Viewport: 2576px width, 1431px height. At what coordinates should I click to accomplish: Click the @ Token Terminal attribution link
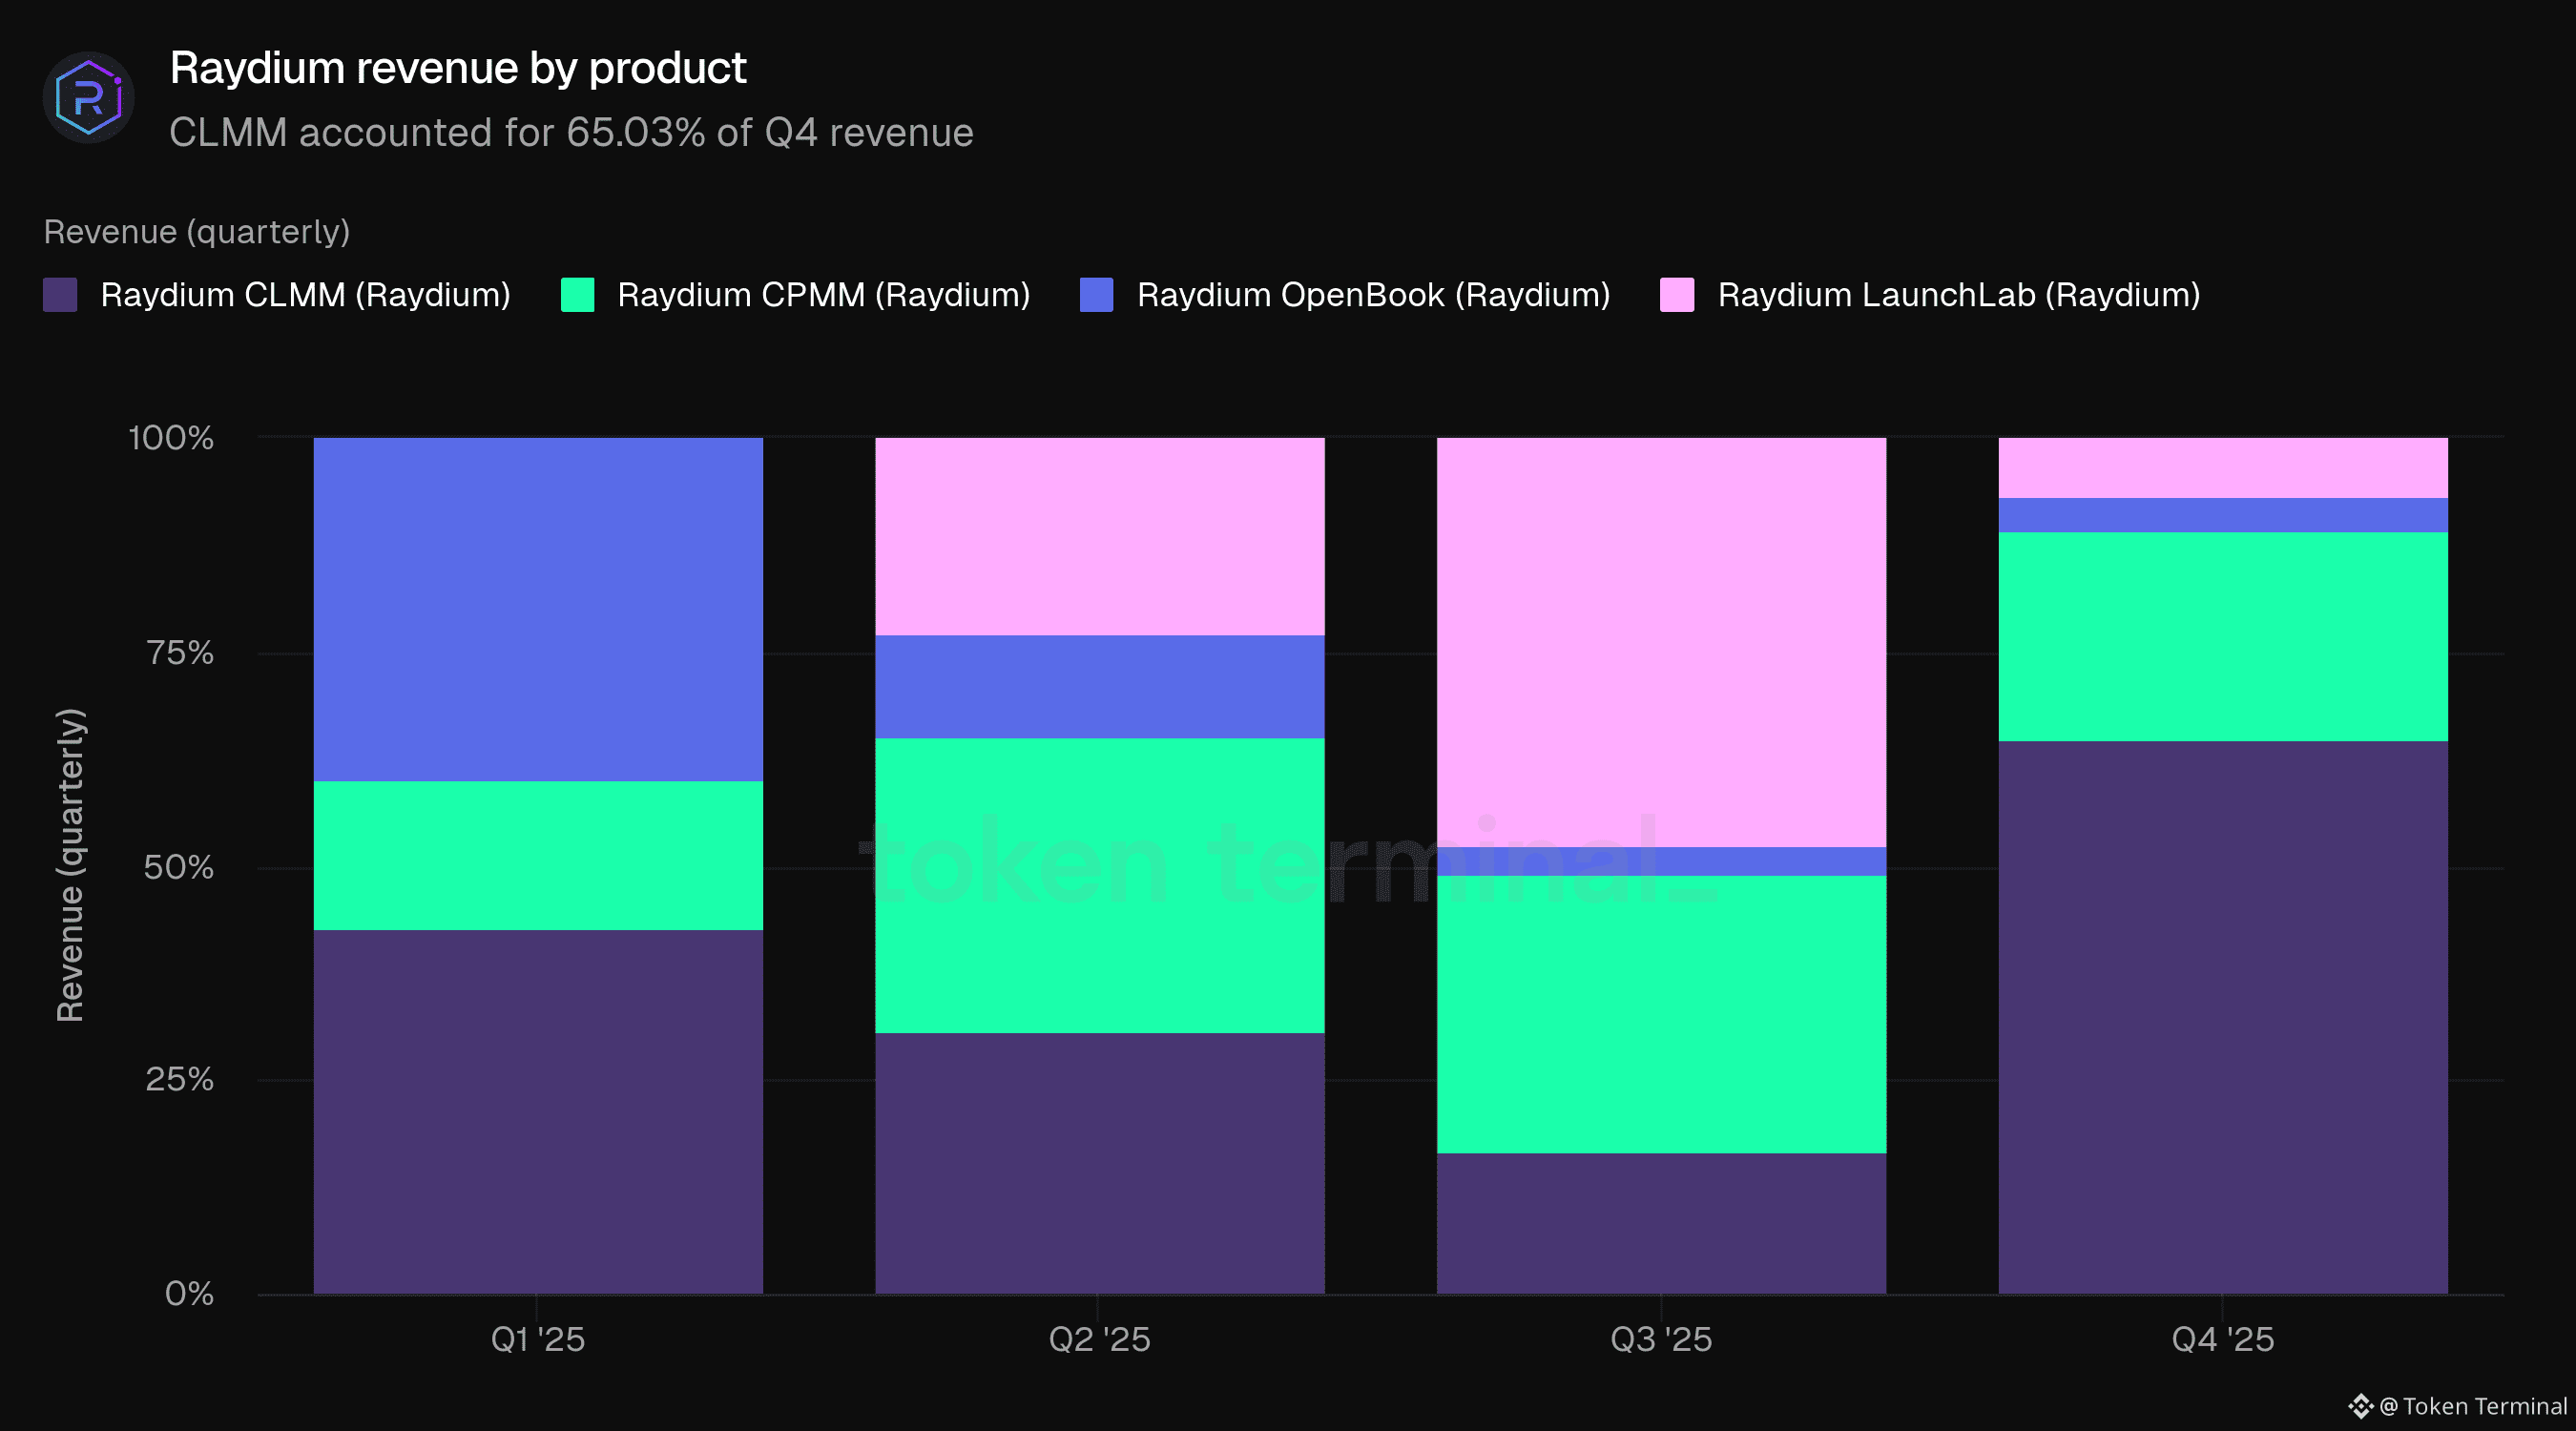(2472, 1406)
